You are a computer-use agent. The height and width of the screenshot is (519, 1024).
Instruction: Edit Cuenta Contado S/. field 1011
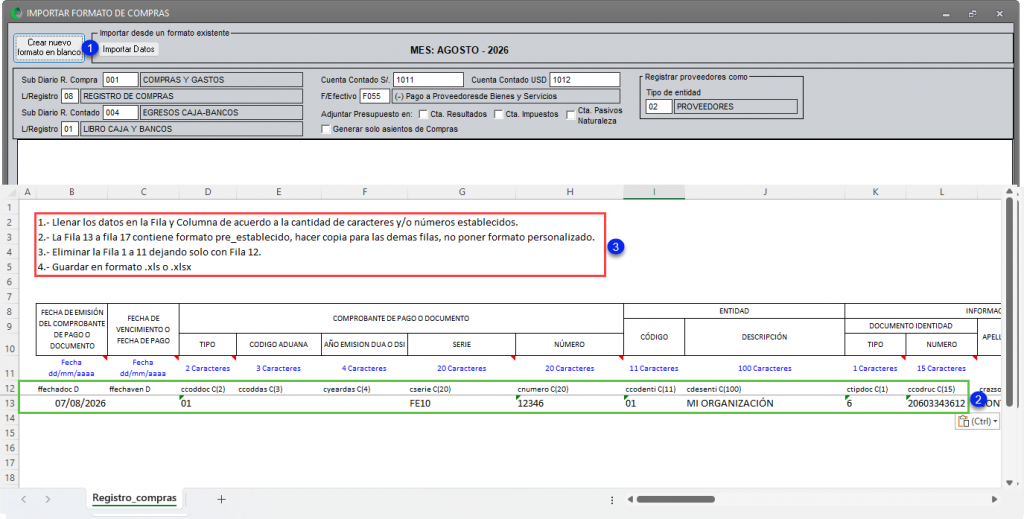point(428,80)
